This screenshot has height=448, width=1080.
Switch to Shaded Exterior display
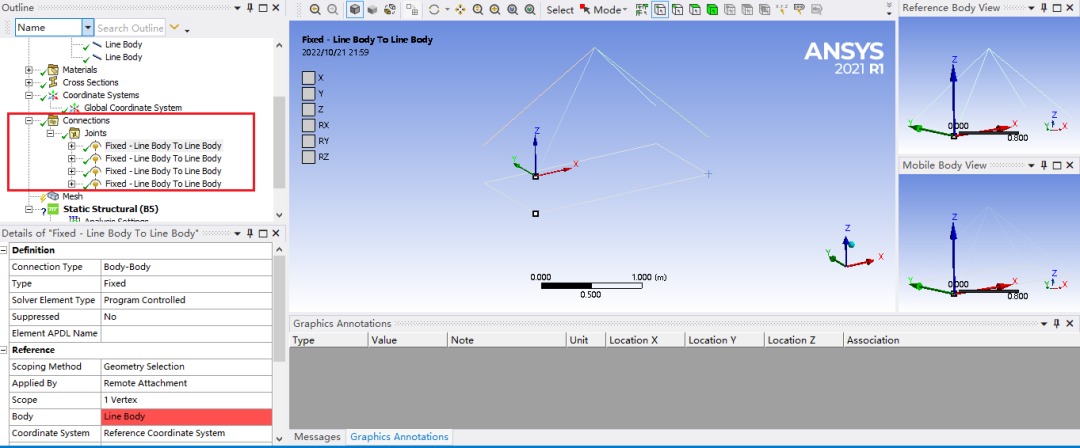click(373, 10)
